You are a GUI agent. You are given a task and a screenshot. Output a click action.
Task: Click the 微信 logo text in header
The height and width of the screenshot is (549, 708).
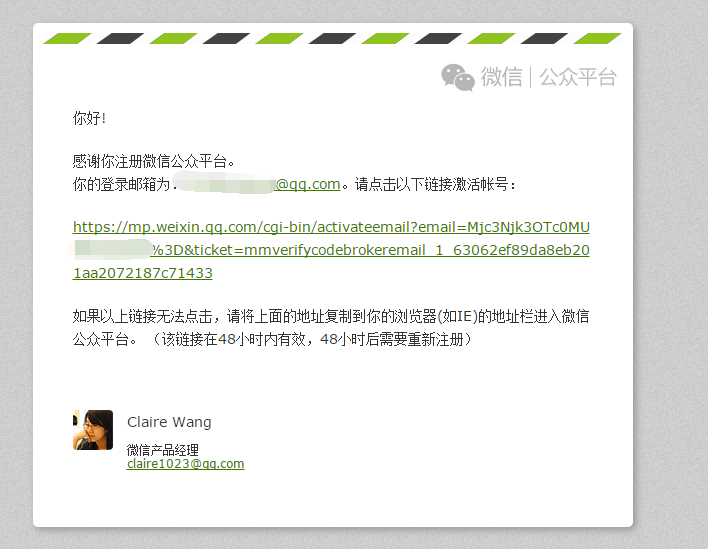pyautogui.click(x=501, y=76)
